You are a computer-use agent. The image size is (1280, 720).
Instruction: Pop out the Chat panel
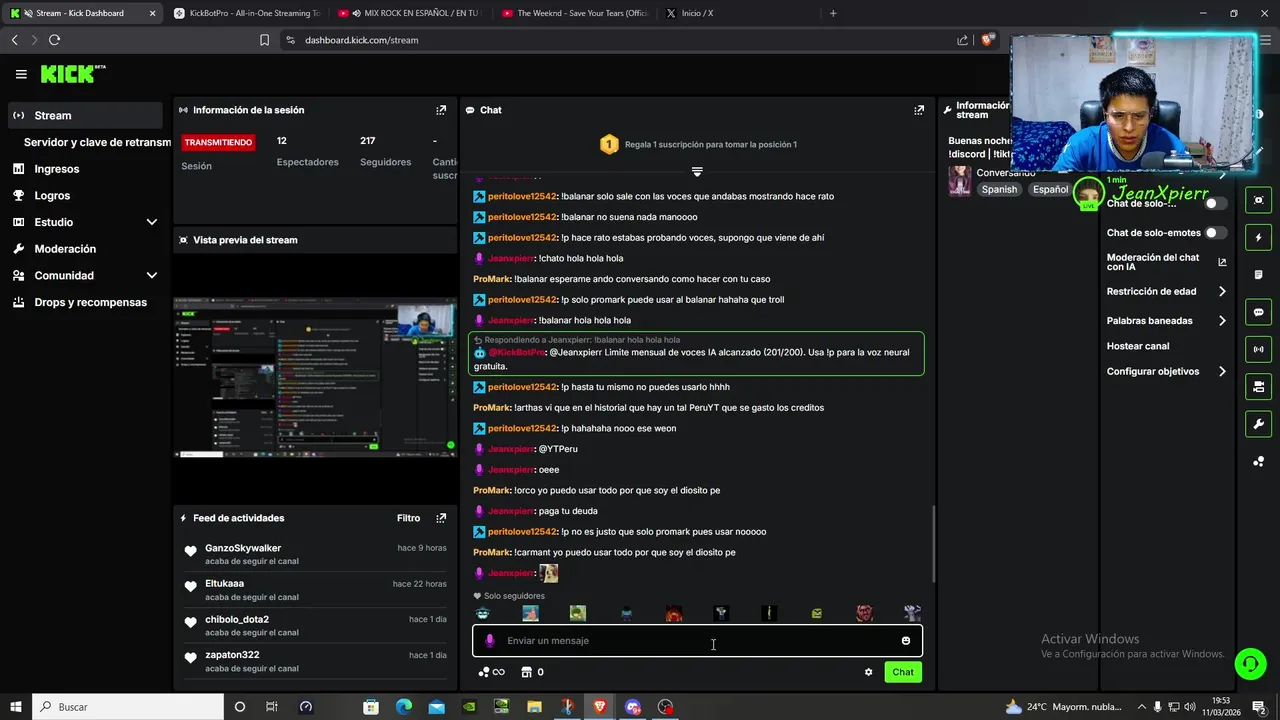coord(919,110)
